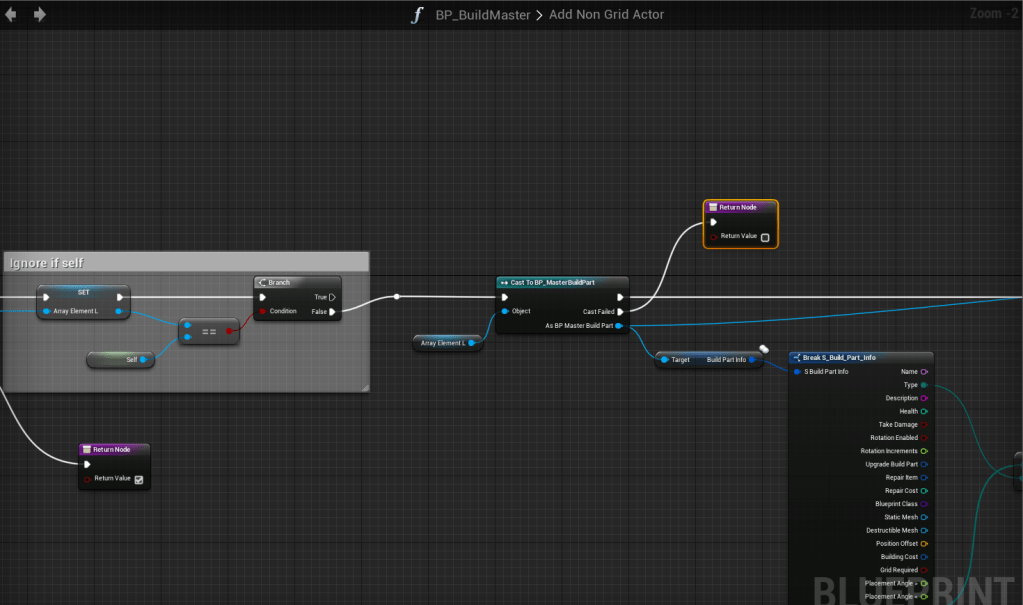Click the Health pin on the Break node
Screen dimensions: 1023x605
coord(924,411)
